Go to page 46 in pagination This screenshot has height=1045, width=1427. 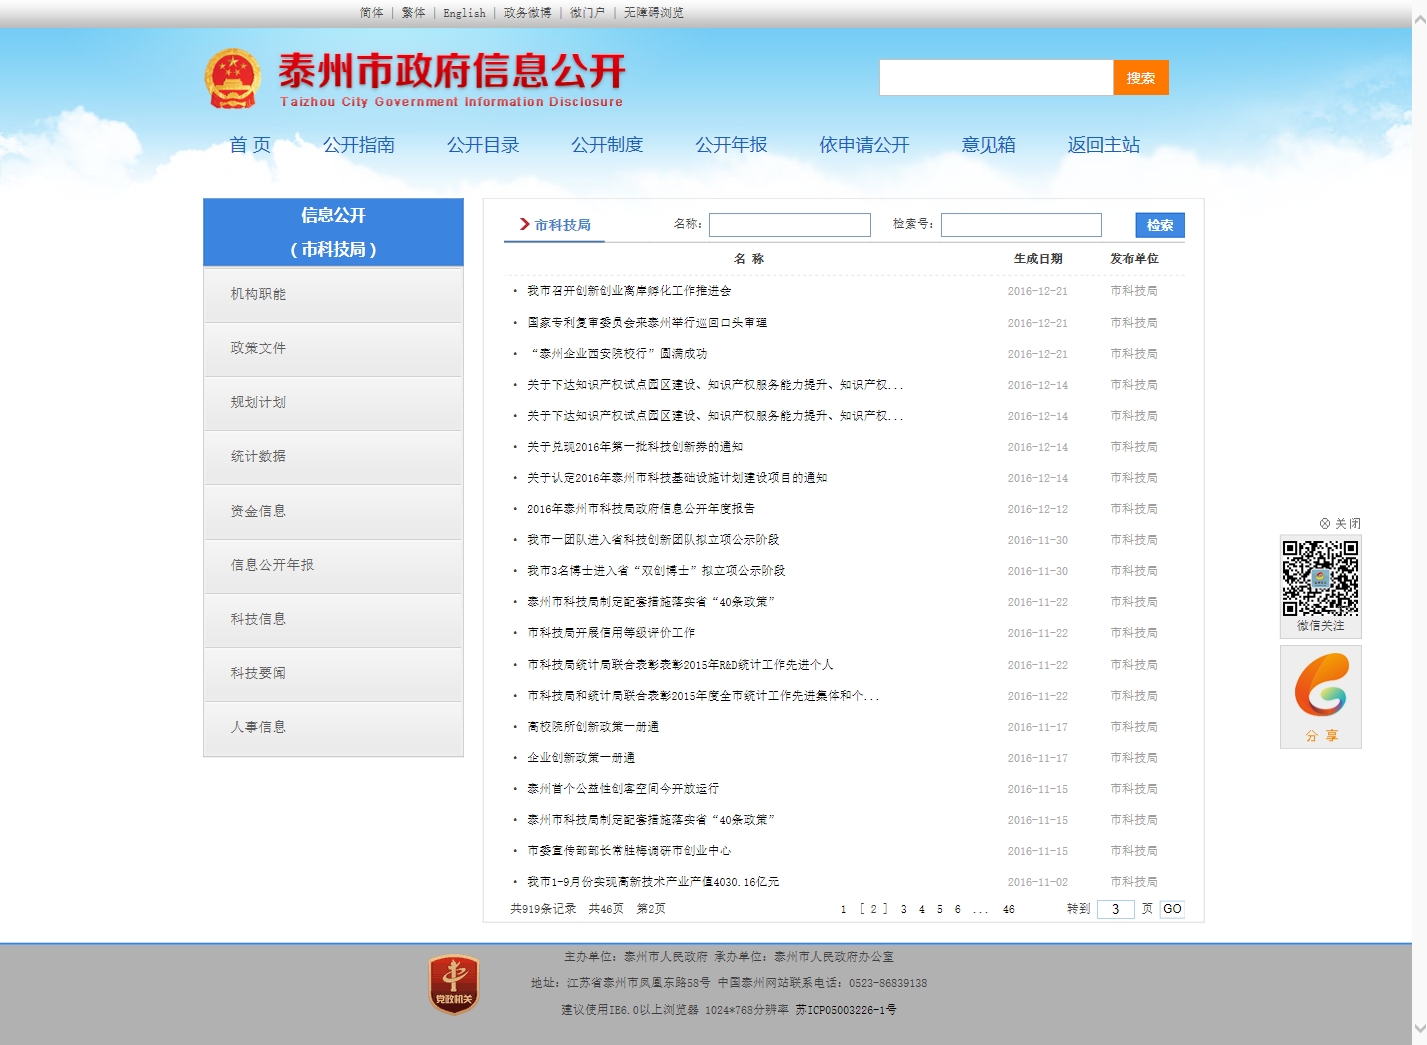click(1008, 909)
